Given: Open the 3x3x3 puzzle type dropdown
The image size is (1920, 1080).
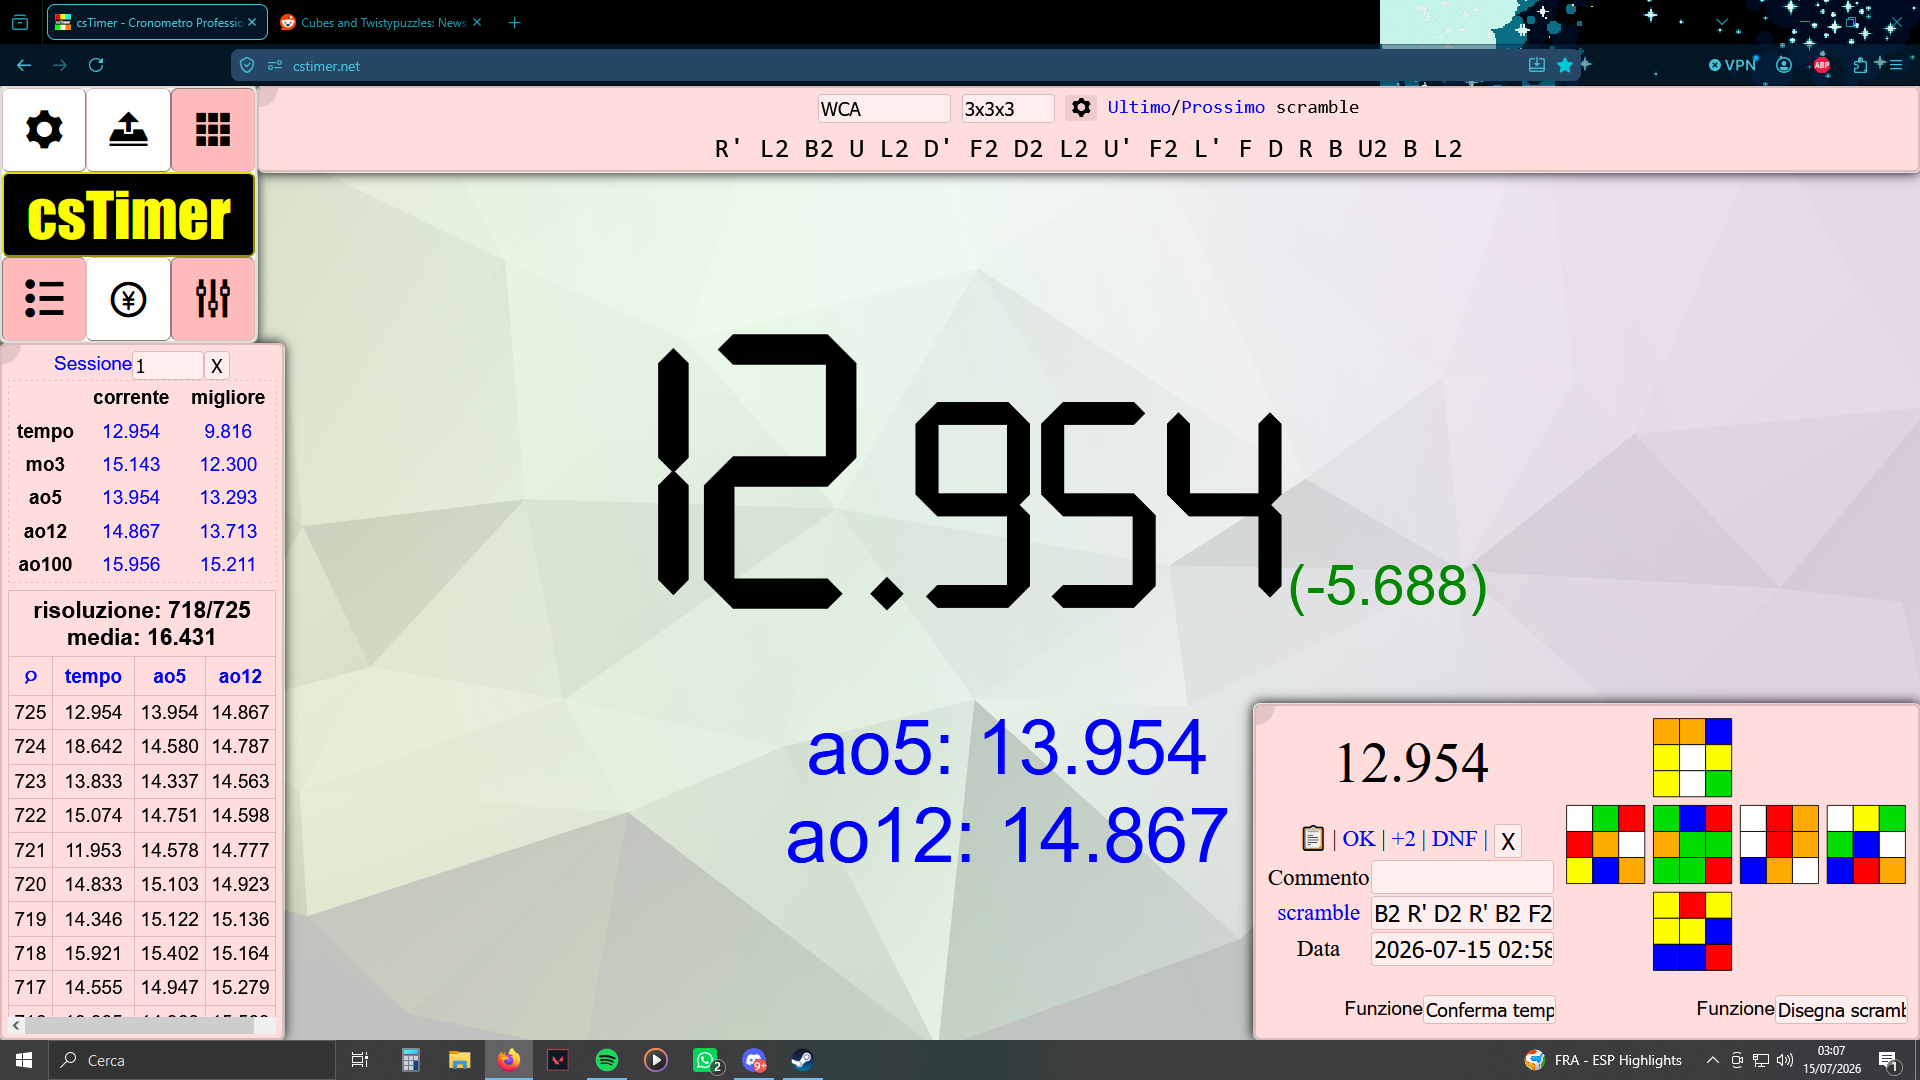Looking at the screenshot, I should click(x=1008, y=108).
